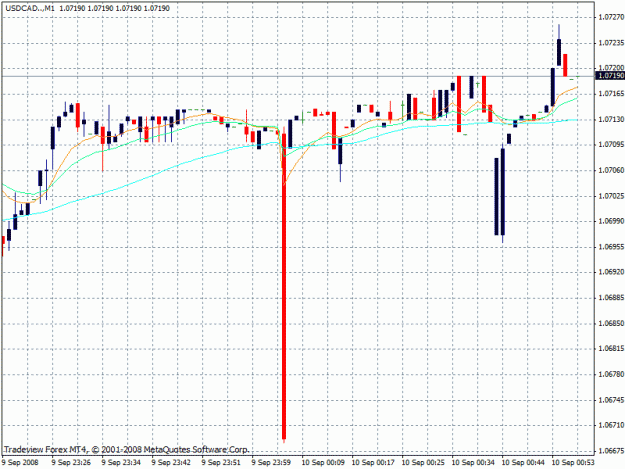Click the time axis label 9 Sep 23:51
The image size is (625, 469).
(x=221, y=462)
